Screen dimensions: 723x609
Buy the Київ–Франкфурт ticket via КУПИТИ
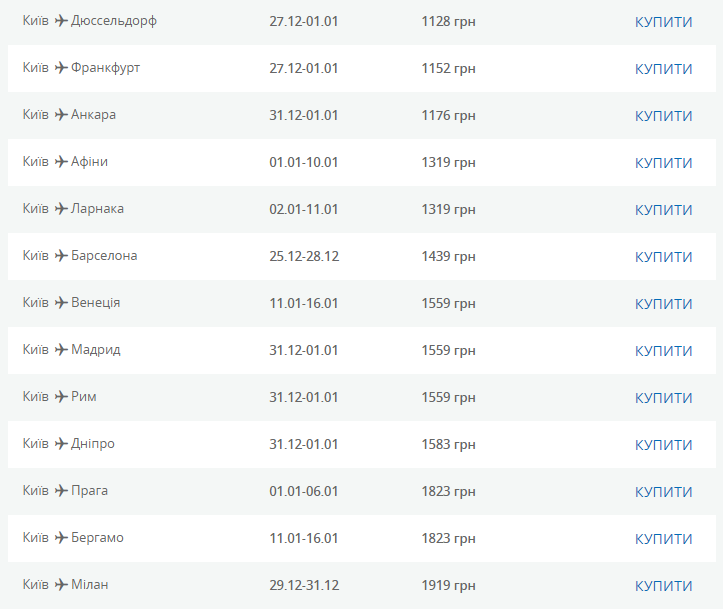point(663,69)
